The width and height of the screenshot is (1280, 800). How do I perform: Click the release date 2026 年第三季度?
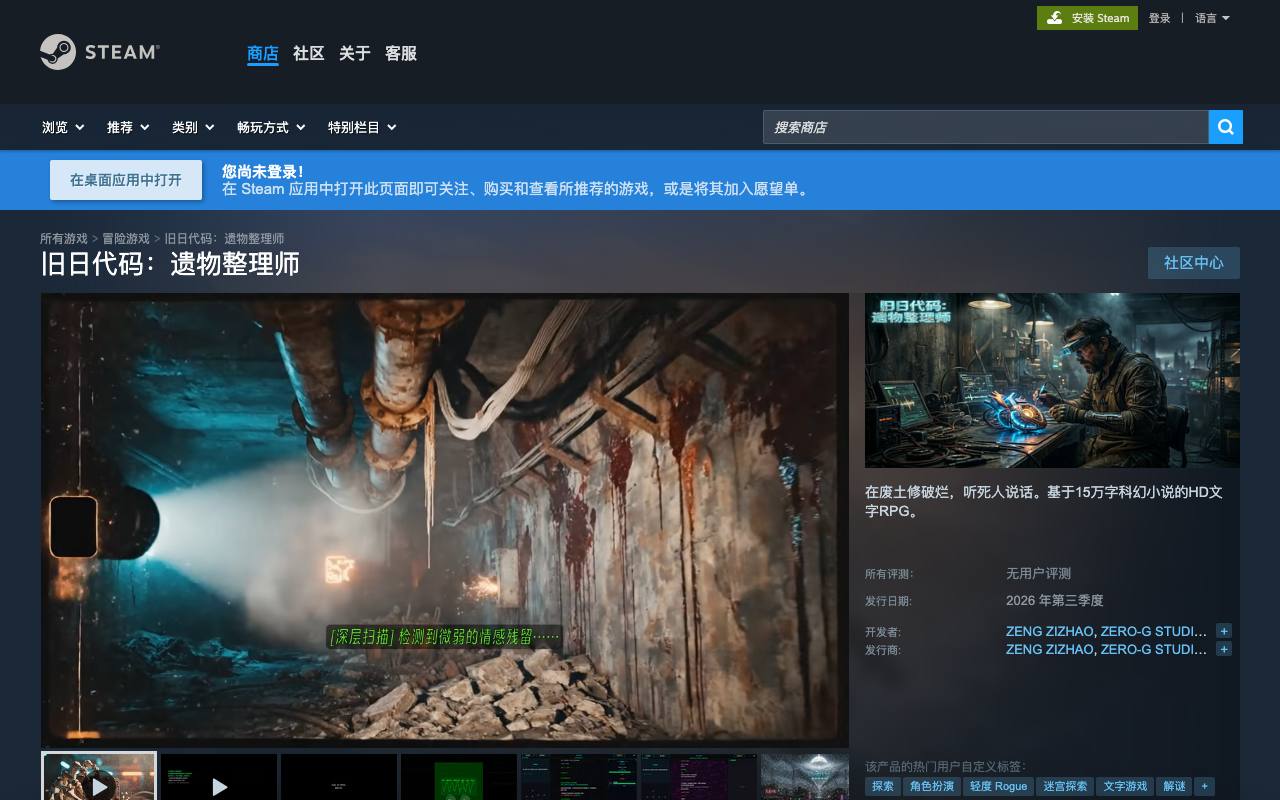pyautogui.click(x=1055, y=600)
